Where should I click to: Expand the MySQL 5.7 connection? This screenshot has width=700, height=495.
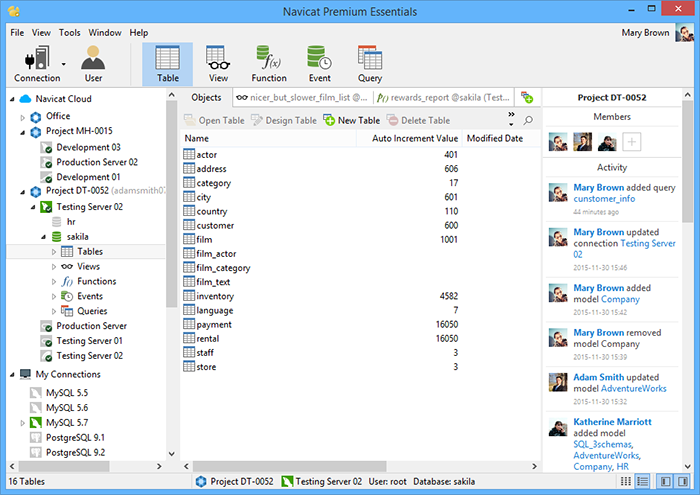[x=23, y=423]
